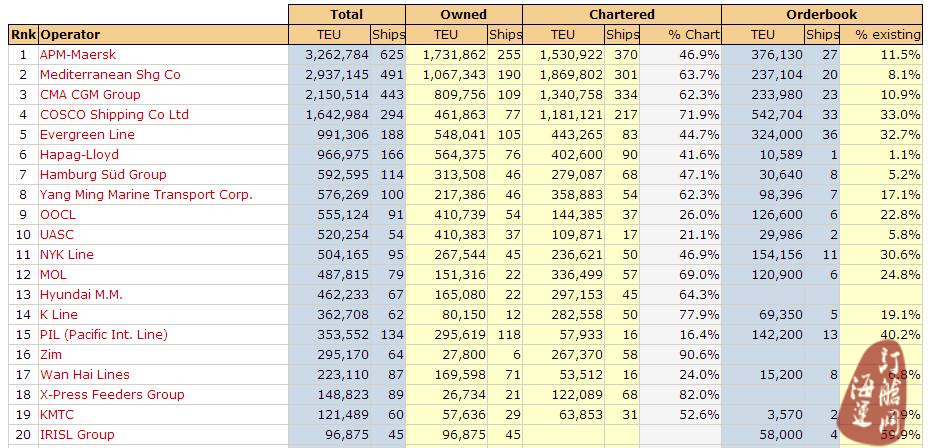Select Hamburg Süd total TEU 592,595
The image size is (934, 448).
pyautogui.click(x=343, y=175)
